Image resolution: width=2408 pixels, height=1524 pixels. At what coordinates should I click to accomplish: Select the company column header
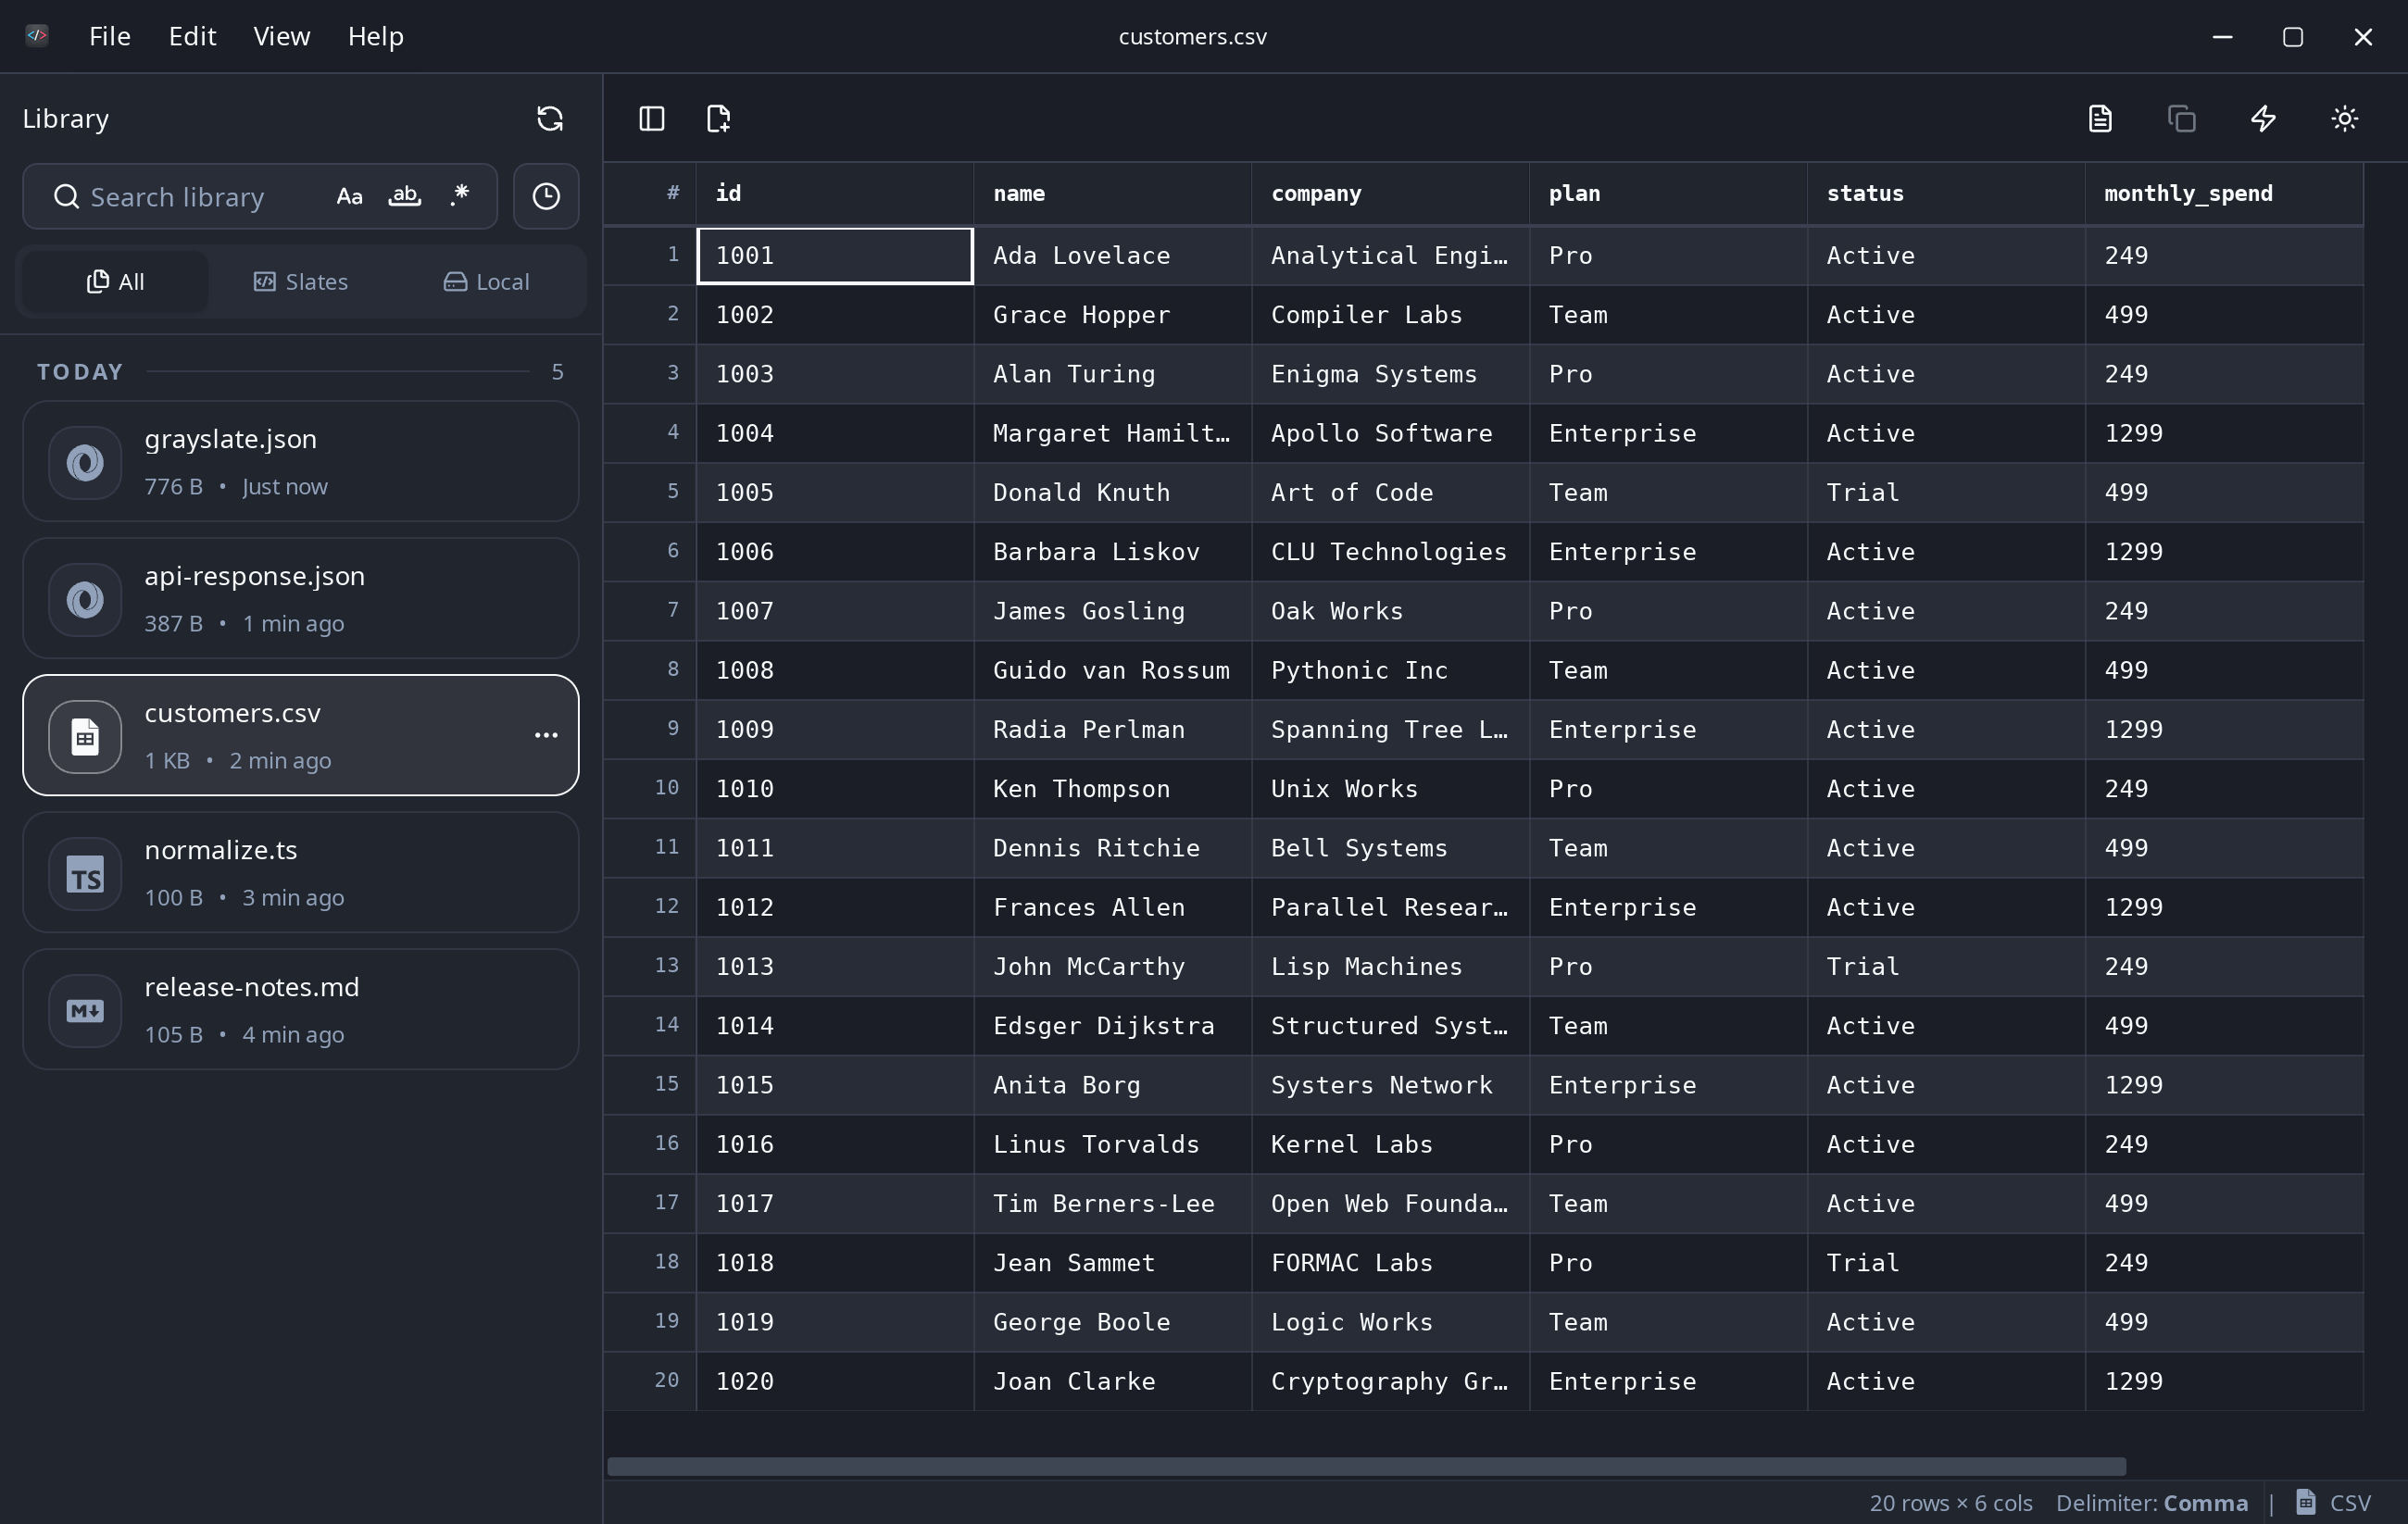click(x=1391, y=194)
